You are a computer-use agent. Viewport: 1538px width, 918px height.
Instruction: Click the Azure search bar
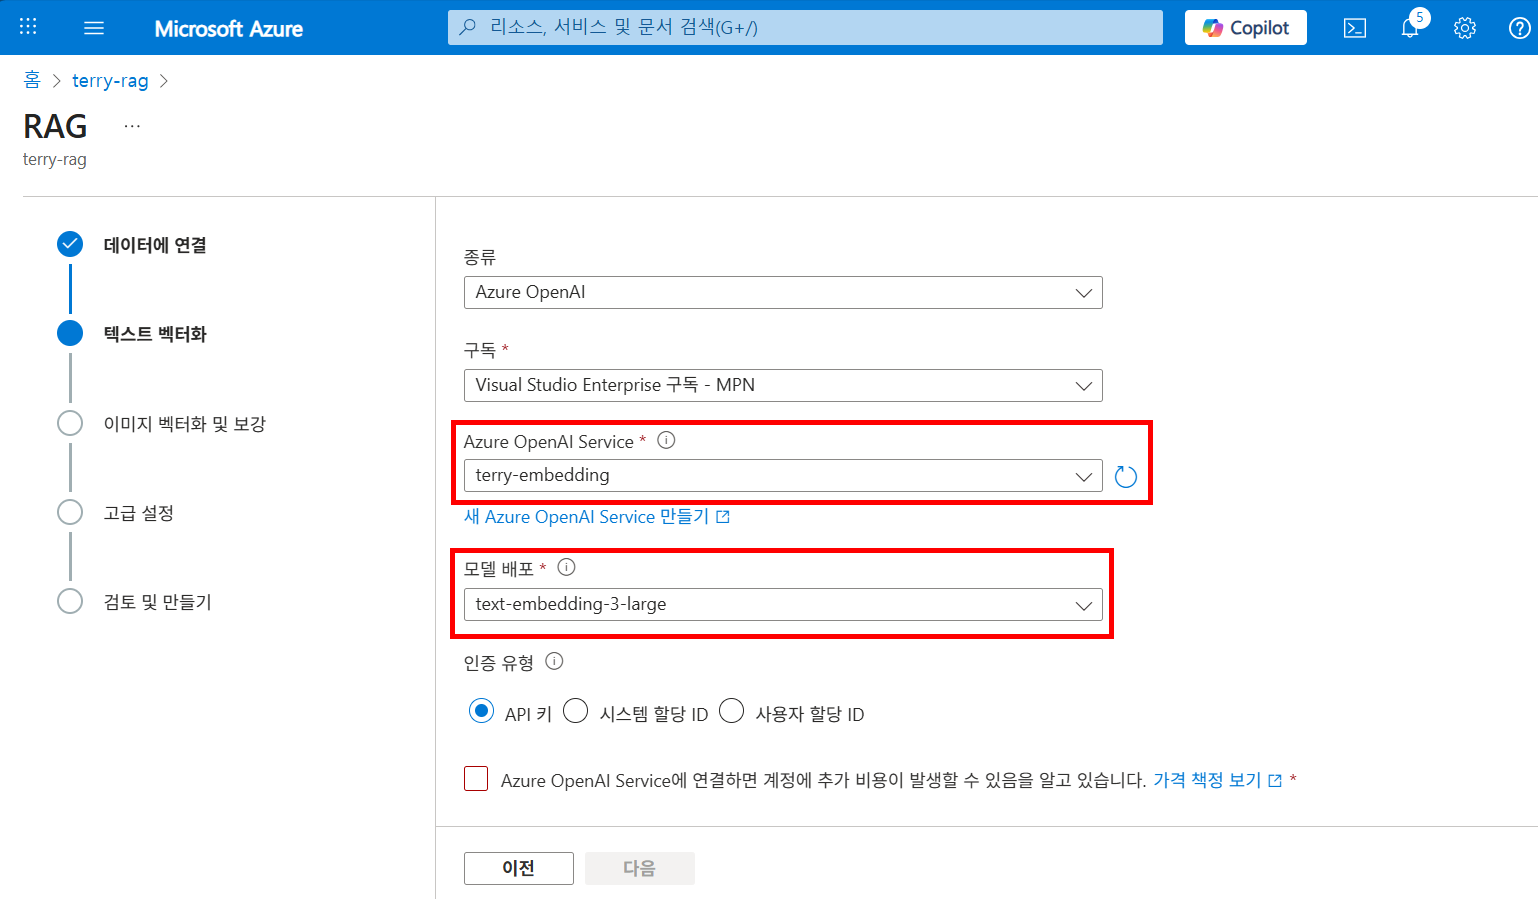coord(805,27)
